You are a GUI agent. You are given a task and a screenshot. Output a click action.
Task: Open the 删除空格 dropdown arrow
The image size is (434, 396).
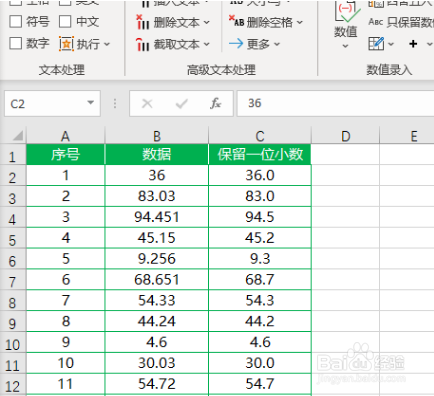300,23
